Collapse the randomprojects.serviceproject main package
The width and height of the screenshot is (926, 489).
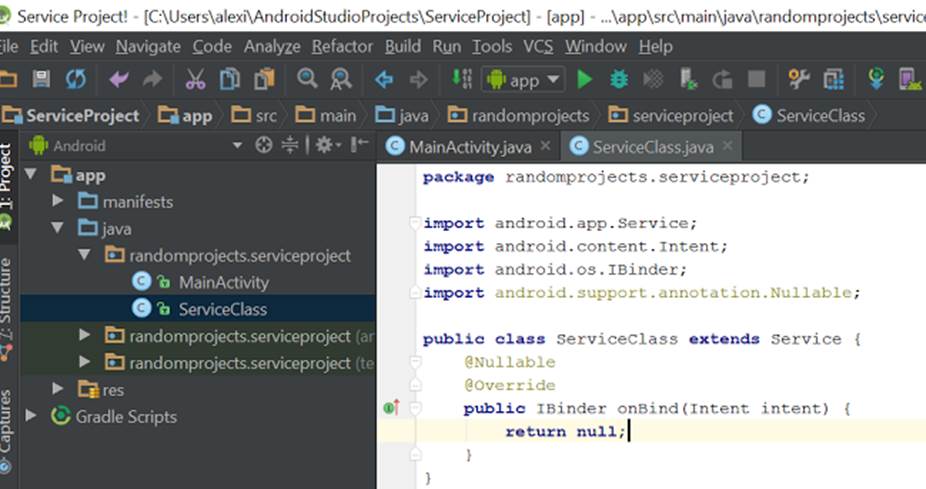pos(84,255)
